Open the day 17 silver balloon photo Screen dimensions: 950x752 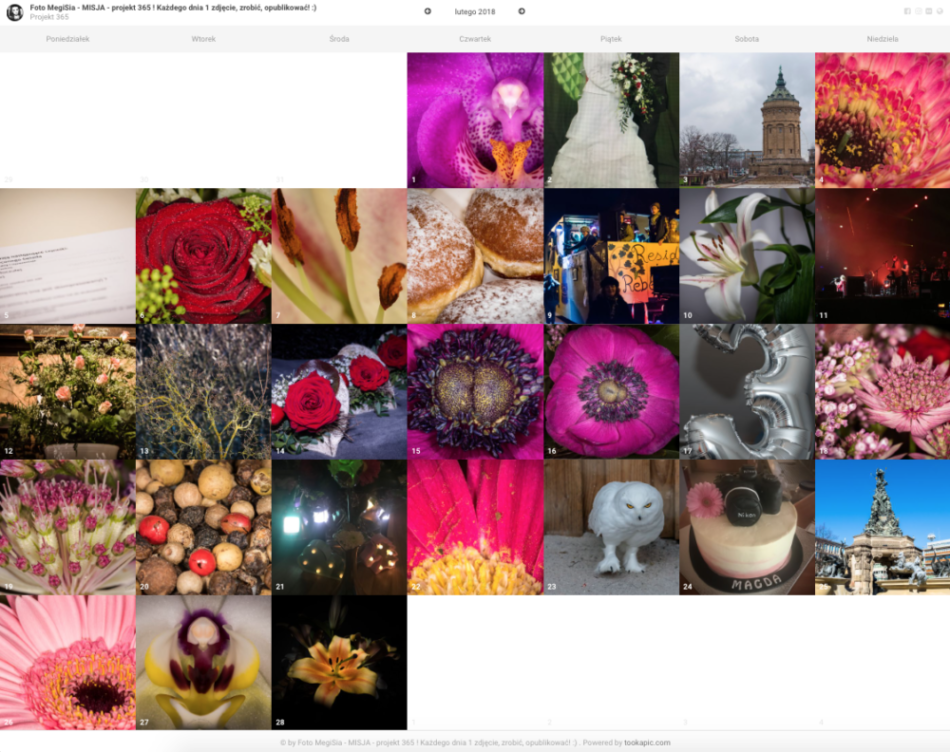coord(747,391)
